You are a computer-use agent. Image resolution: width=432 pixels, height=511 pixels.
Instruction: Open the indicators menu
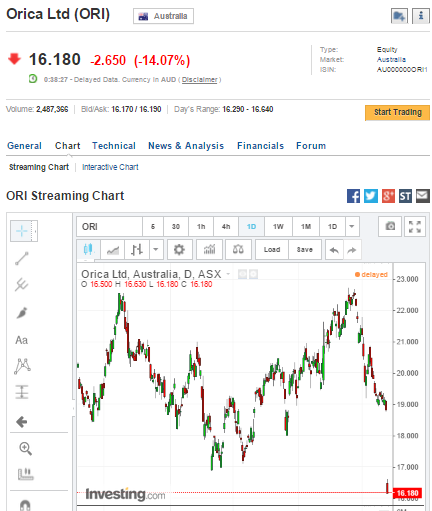click(209, 249)
